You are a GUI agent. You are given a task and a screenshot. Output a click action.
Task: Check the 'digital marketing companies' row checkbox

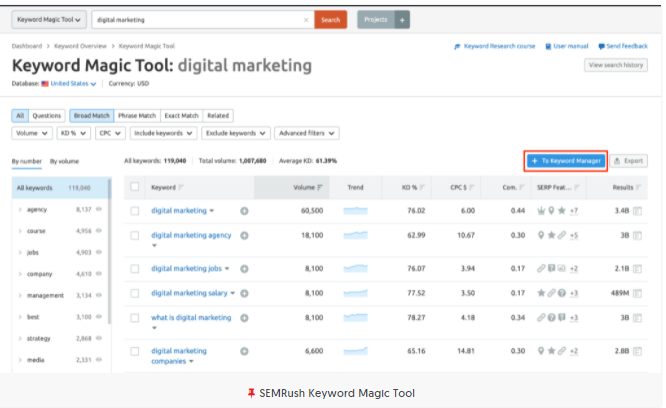135,351
